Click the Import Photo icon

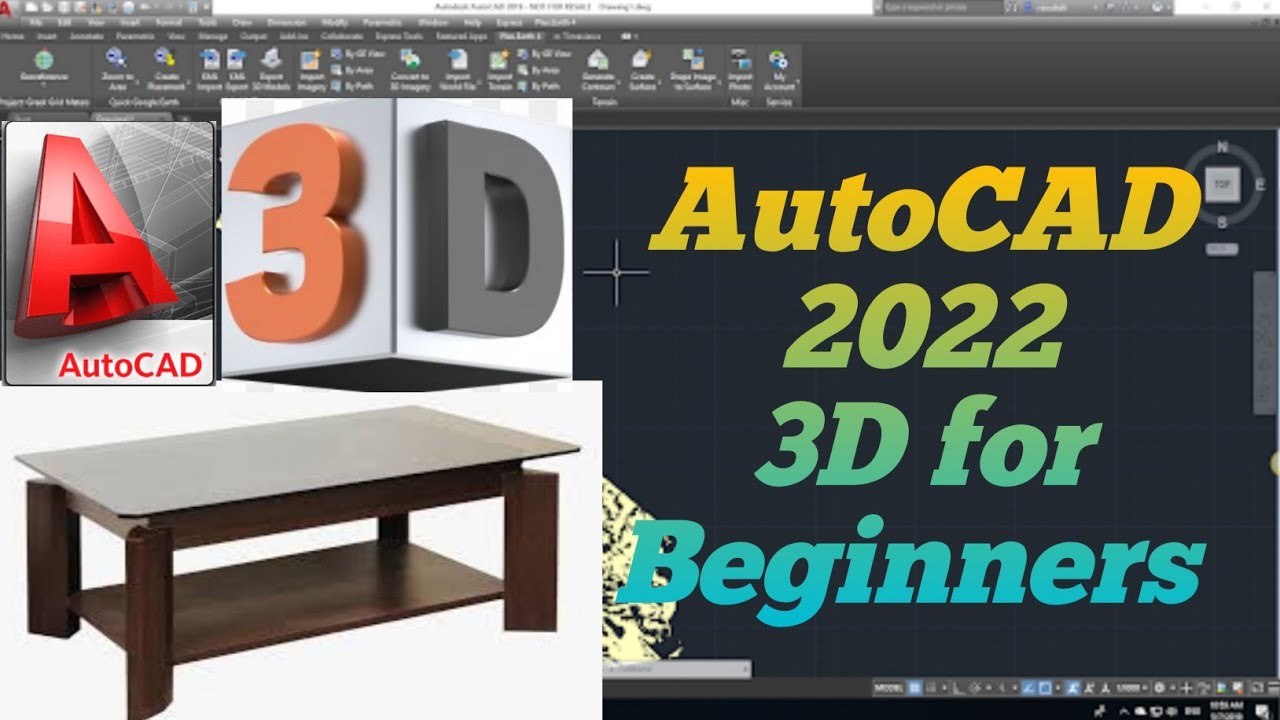tap(740, 58)
